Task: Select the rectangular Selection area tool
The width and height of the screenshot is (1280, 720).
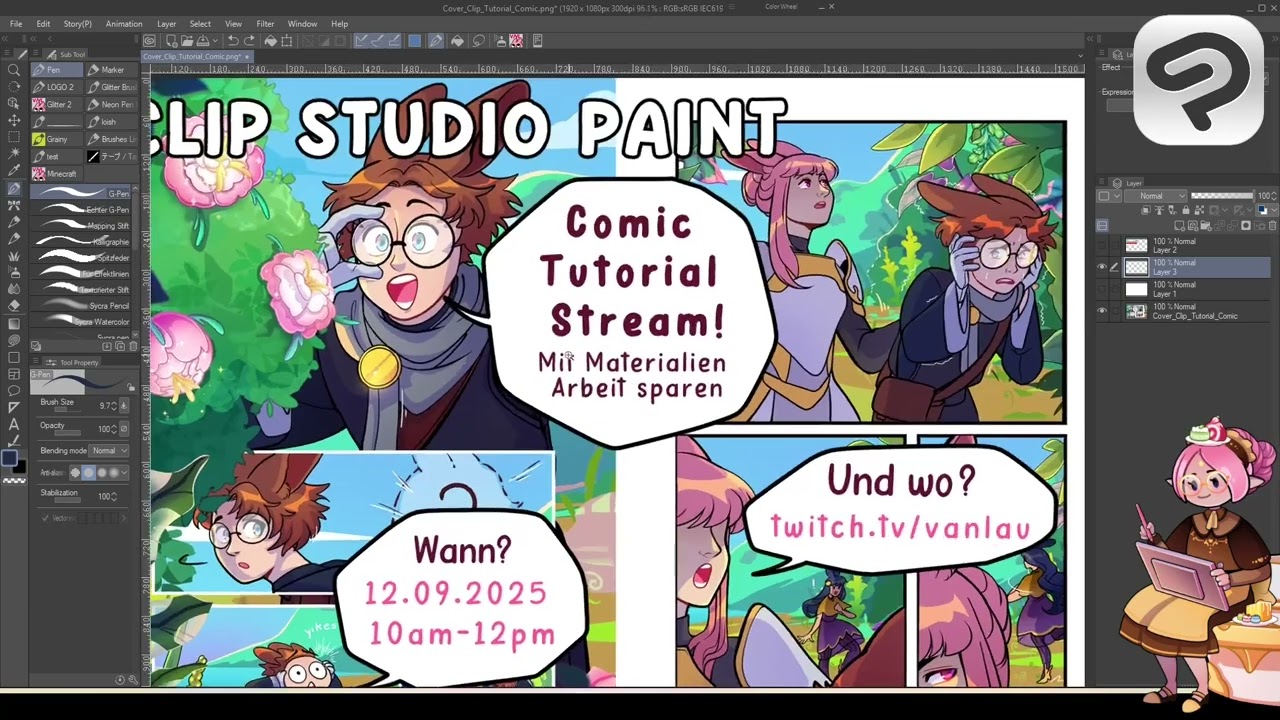Action: 14,137
